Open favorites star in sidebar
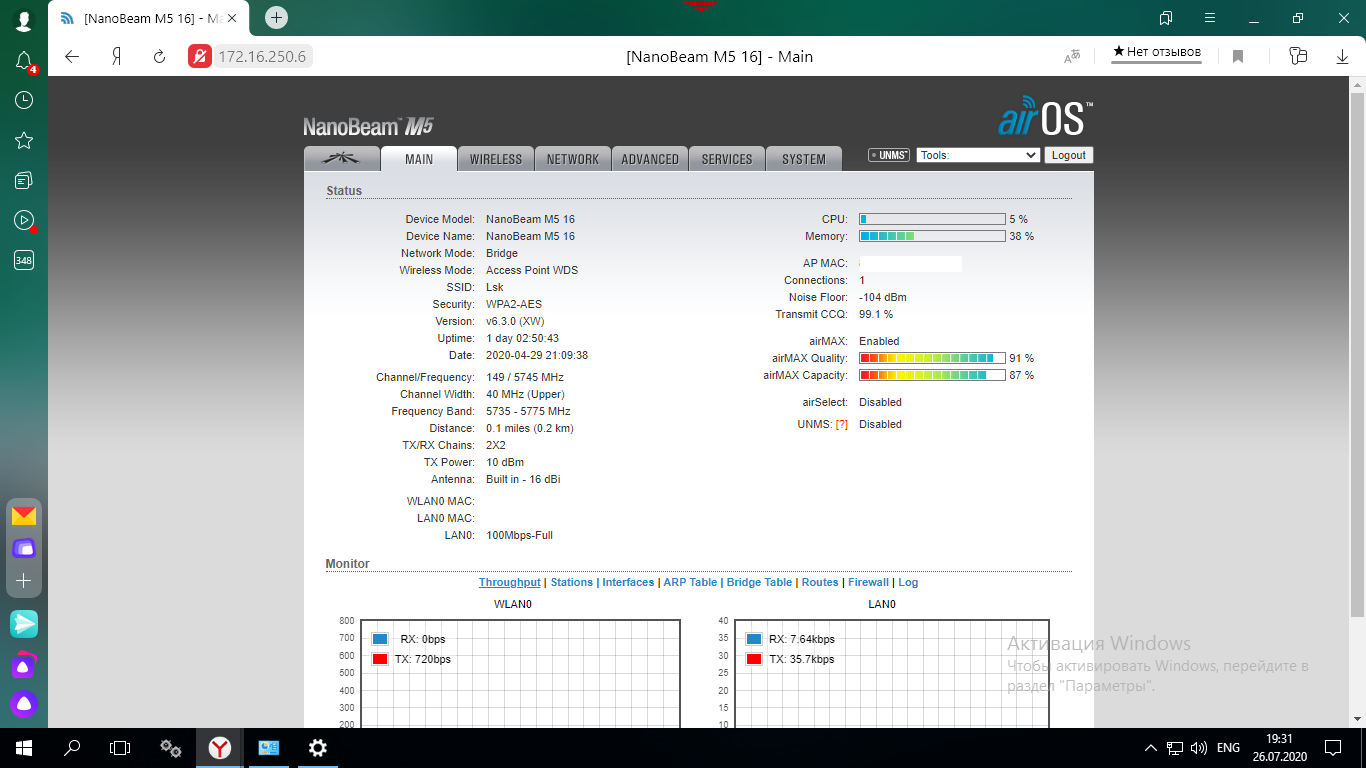Image resolution: width=1366 pixels, height=768 pixels. pyautogui.click(x=24, y=140)
